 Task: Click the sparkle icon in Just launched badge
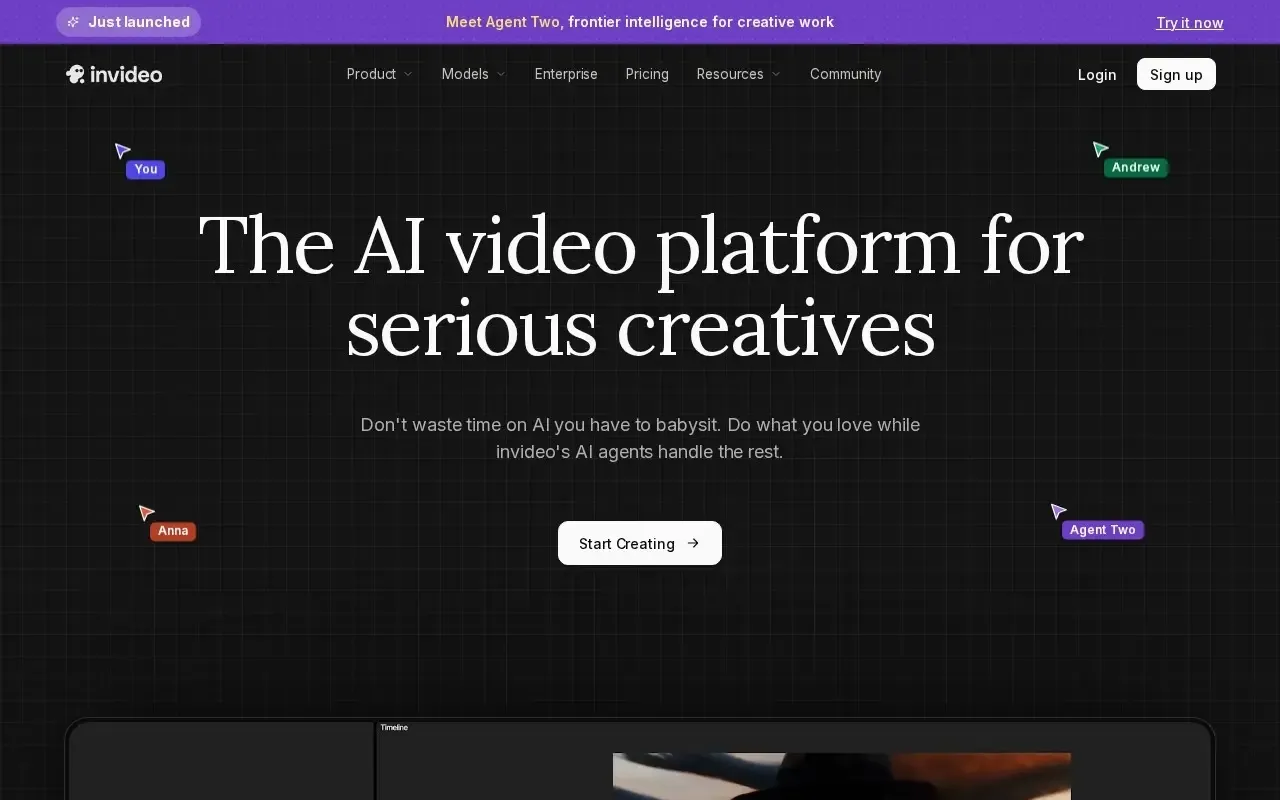[x=73, y=22]
